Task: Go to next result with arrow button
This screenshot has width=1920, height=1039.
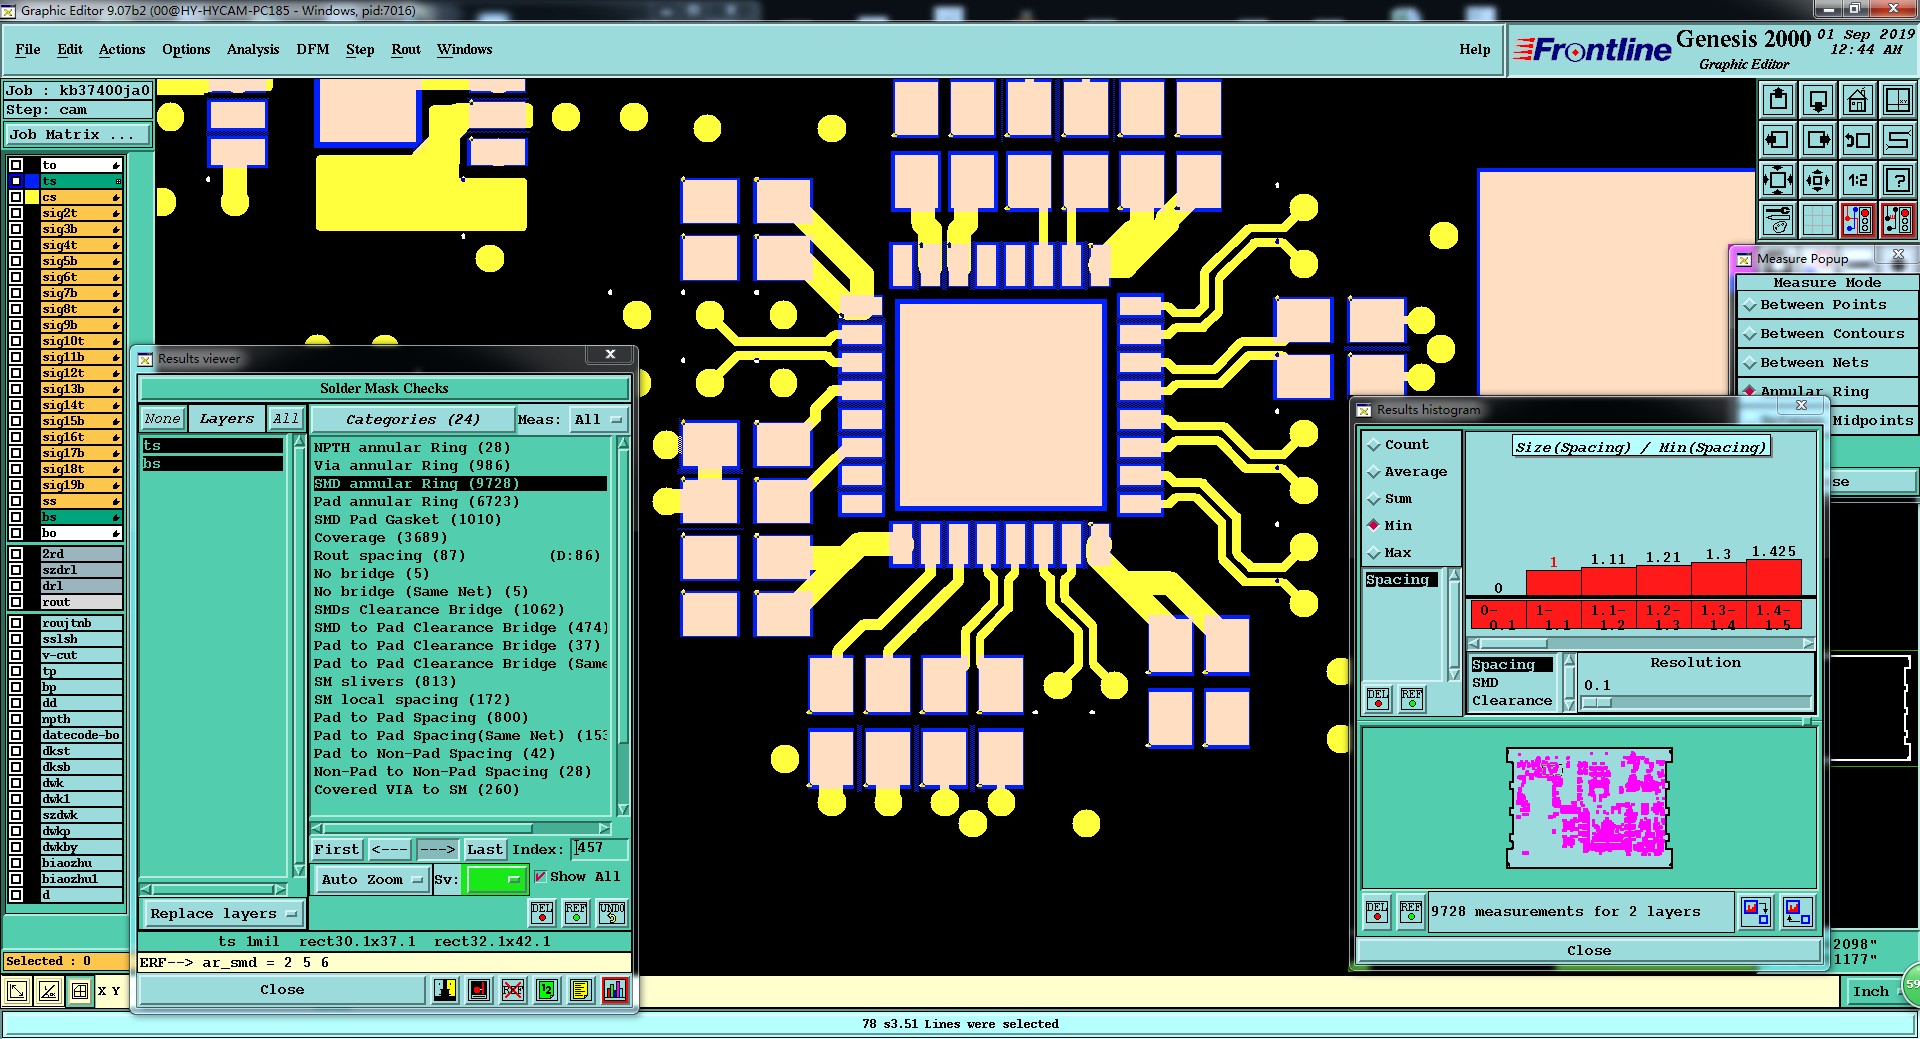Action: [x=437, y=849]
